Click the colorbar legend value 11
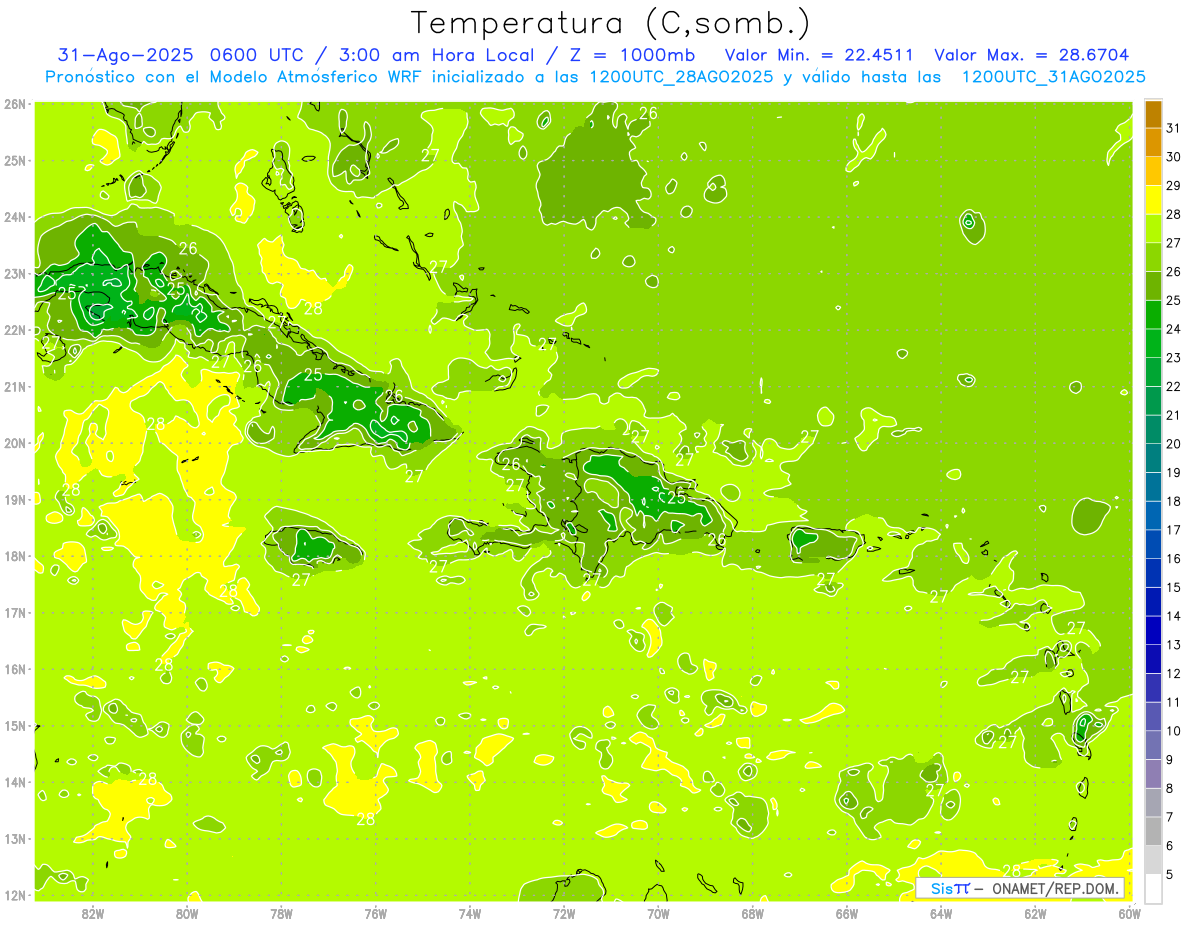 point(1174,702)
